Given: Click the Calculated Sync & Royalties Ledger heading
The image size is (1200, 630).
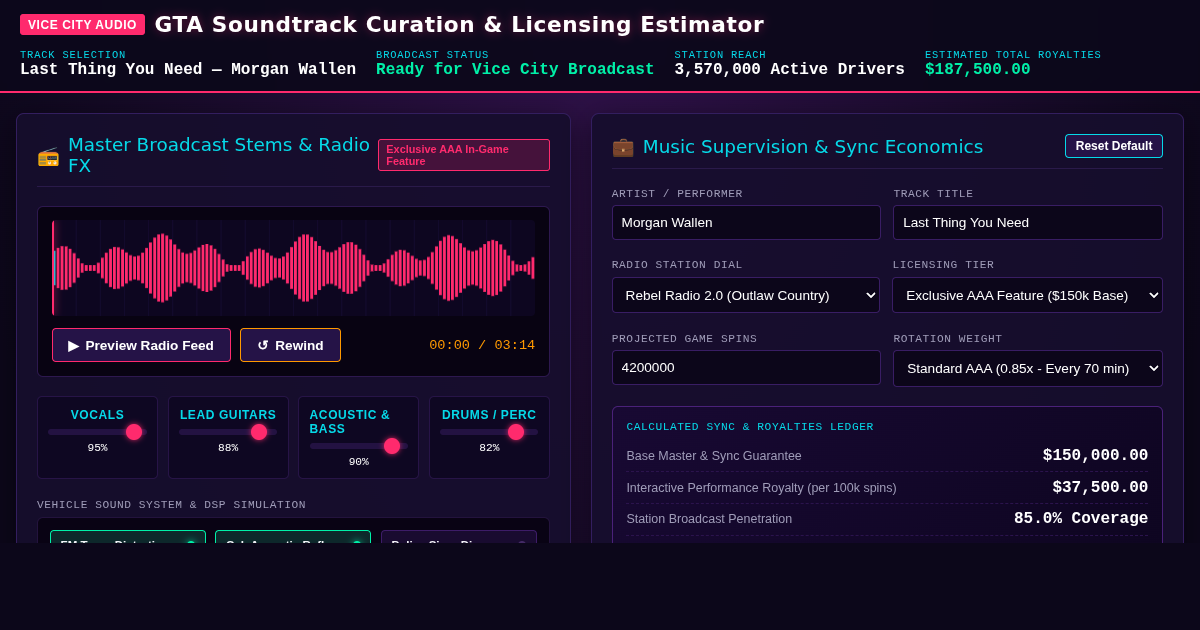Looking at the screenshot, I should [750, 427].
